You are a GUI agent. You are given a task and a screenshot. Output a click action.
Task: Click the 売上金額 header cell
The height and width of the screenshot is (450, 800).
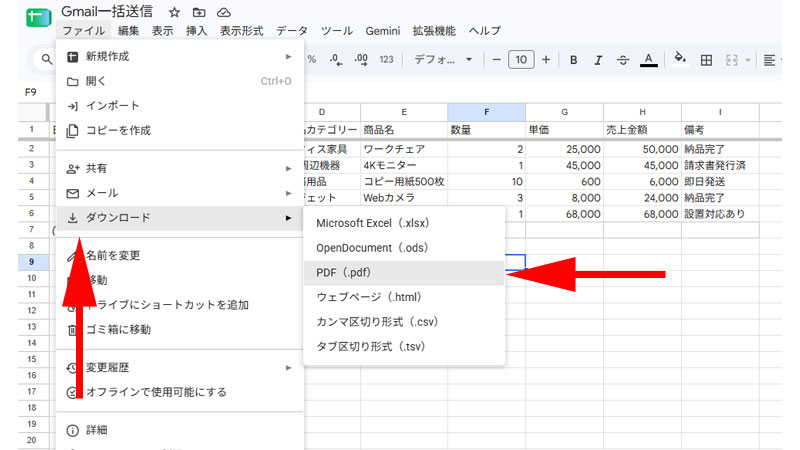pos(642,130)
